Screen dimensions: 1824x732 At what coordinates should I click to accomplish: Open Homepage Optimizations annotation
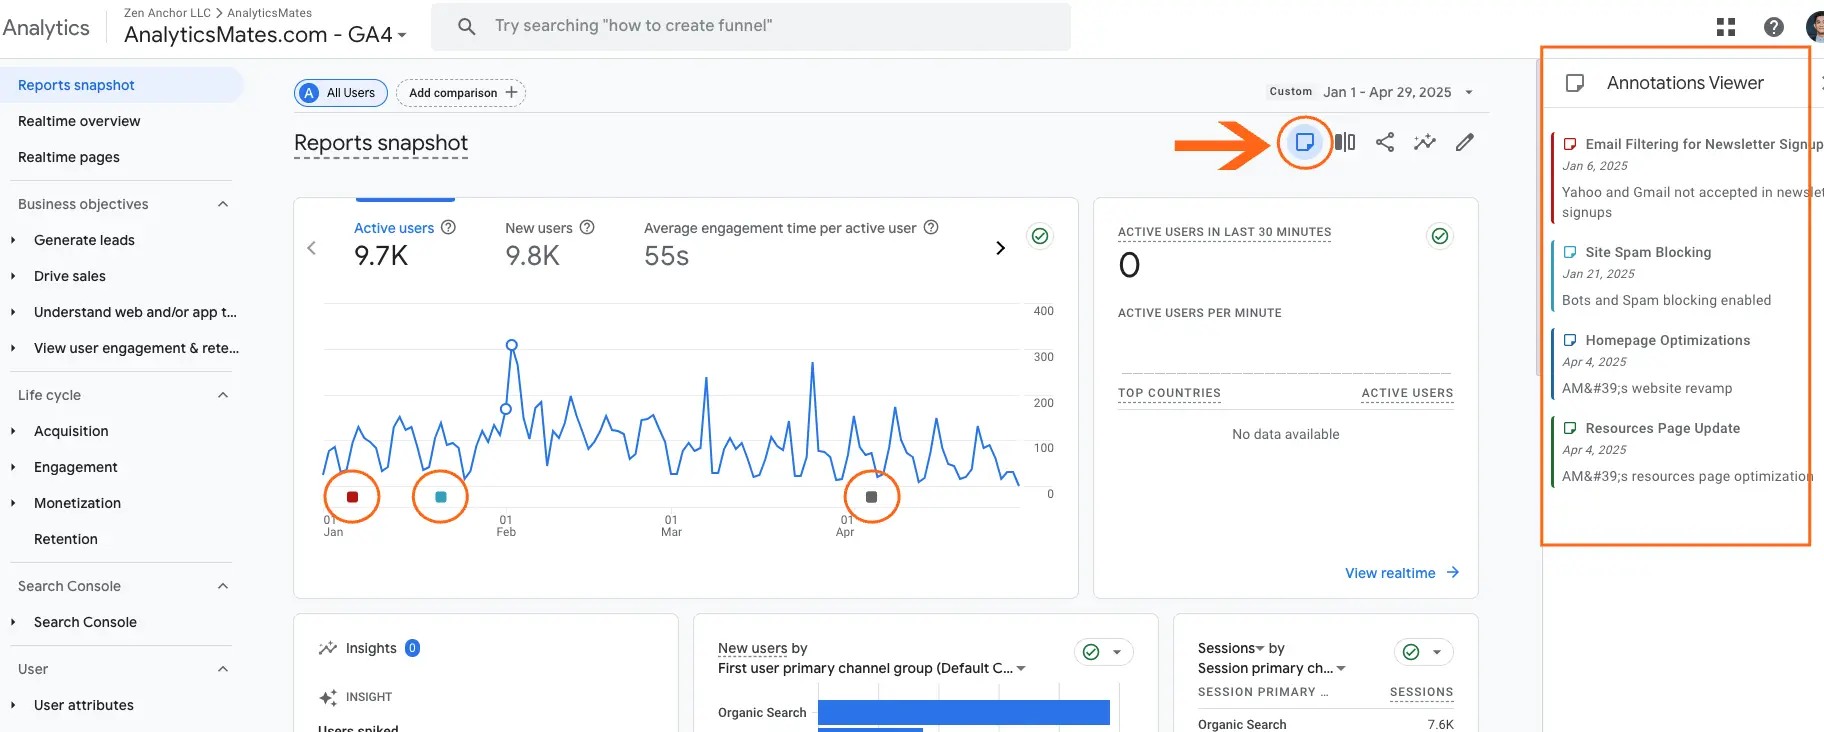click(x=1680, y=363)
